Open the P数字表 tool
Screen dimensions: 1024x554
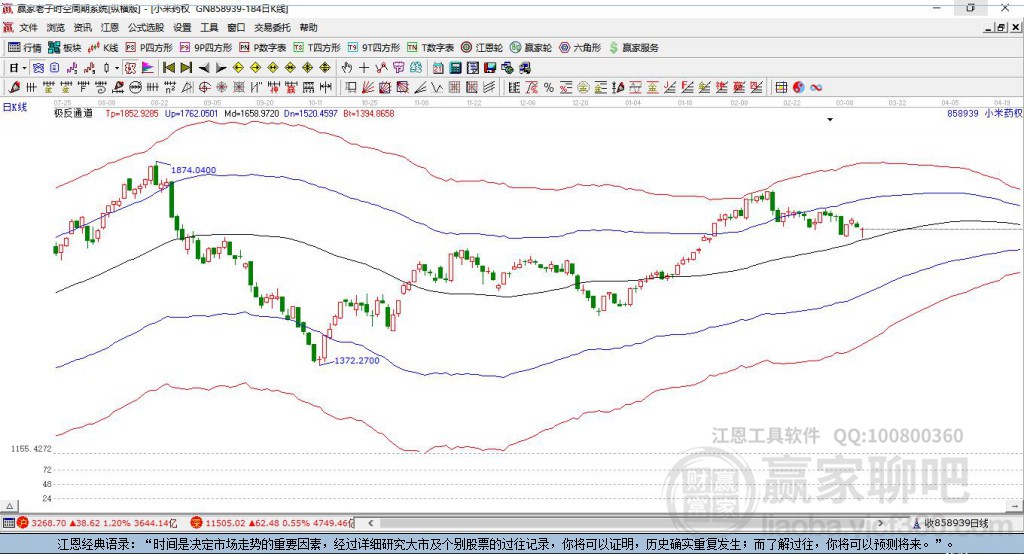point(262,48)
